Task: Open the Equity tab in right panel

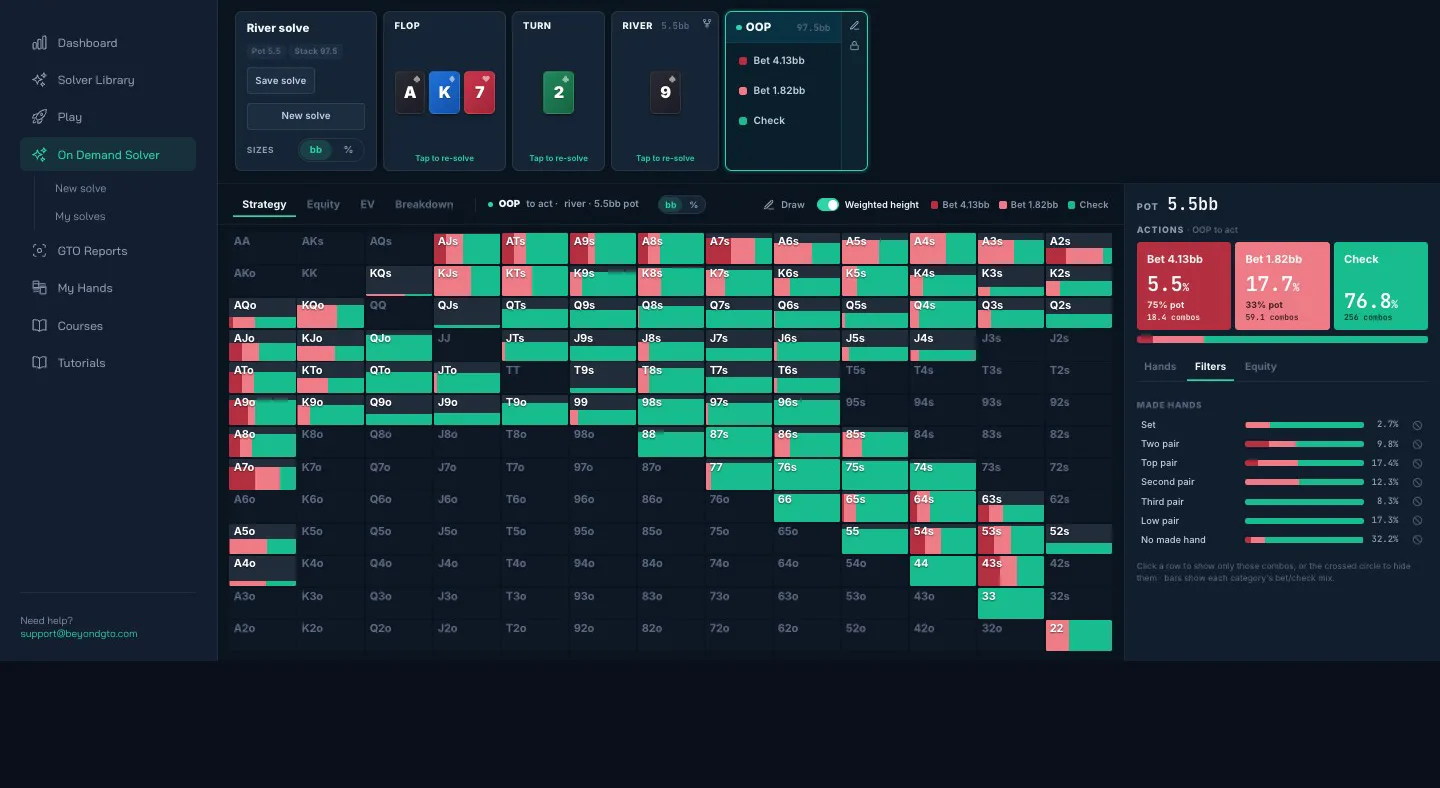Action: (x=1260, y=366)
